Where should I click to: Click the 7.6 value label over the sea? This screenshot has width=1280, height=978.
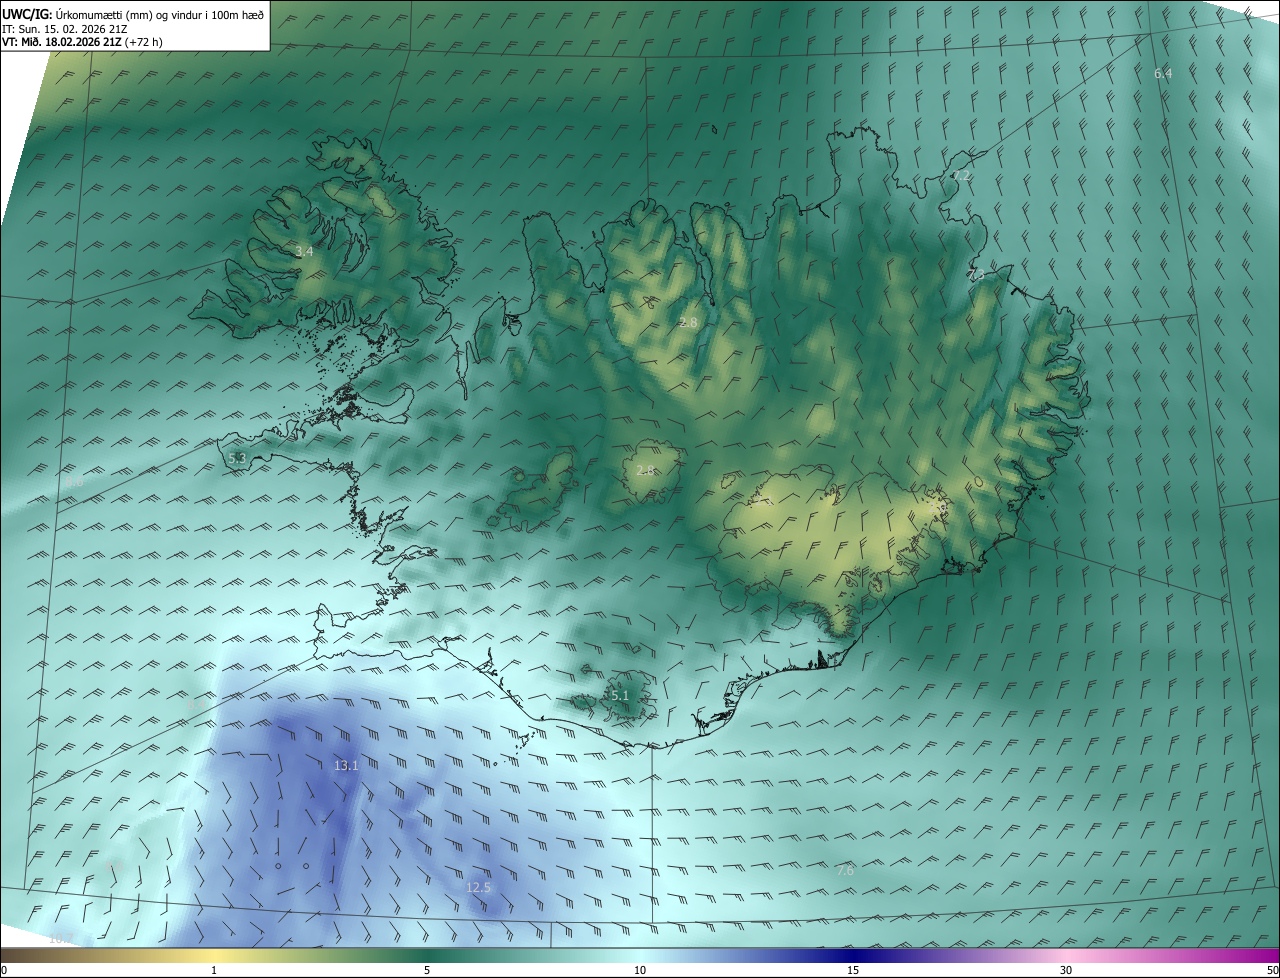pos(845,871)
